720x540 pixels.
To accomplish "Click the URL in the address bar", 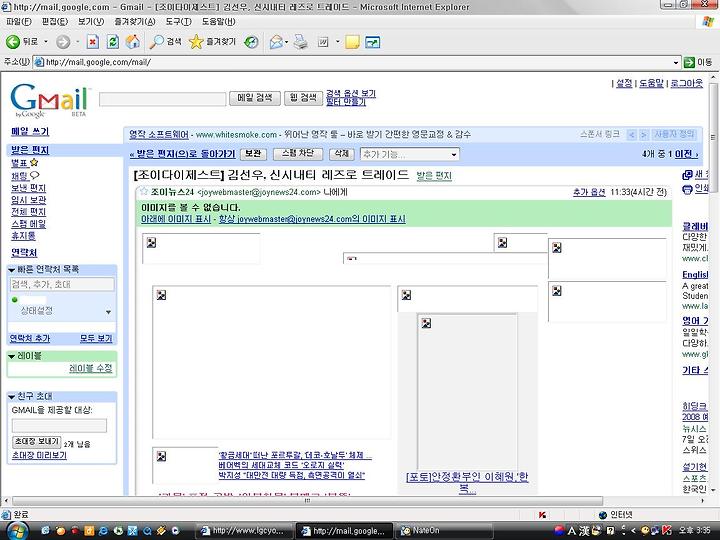I will pos(98,62).
